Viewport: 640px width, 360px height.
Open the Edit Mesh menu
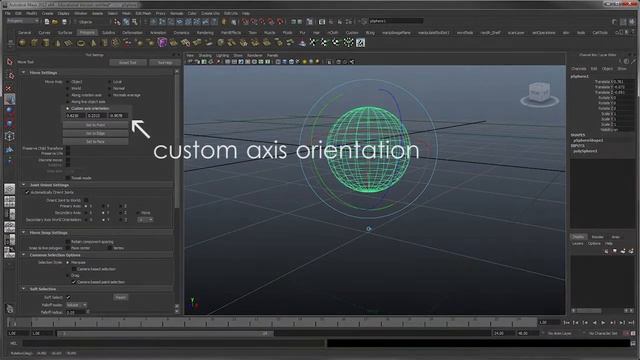[143, 13]
